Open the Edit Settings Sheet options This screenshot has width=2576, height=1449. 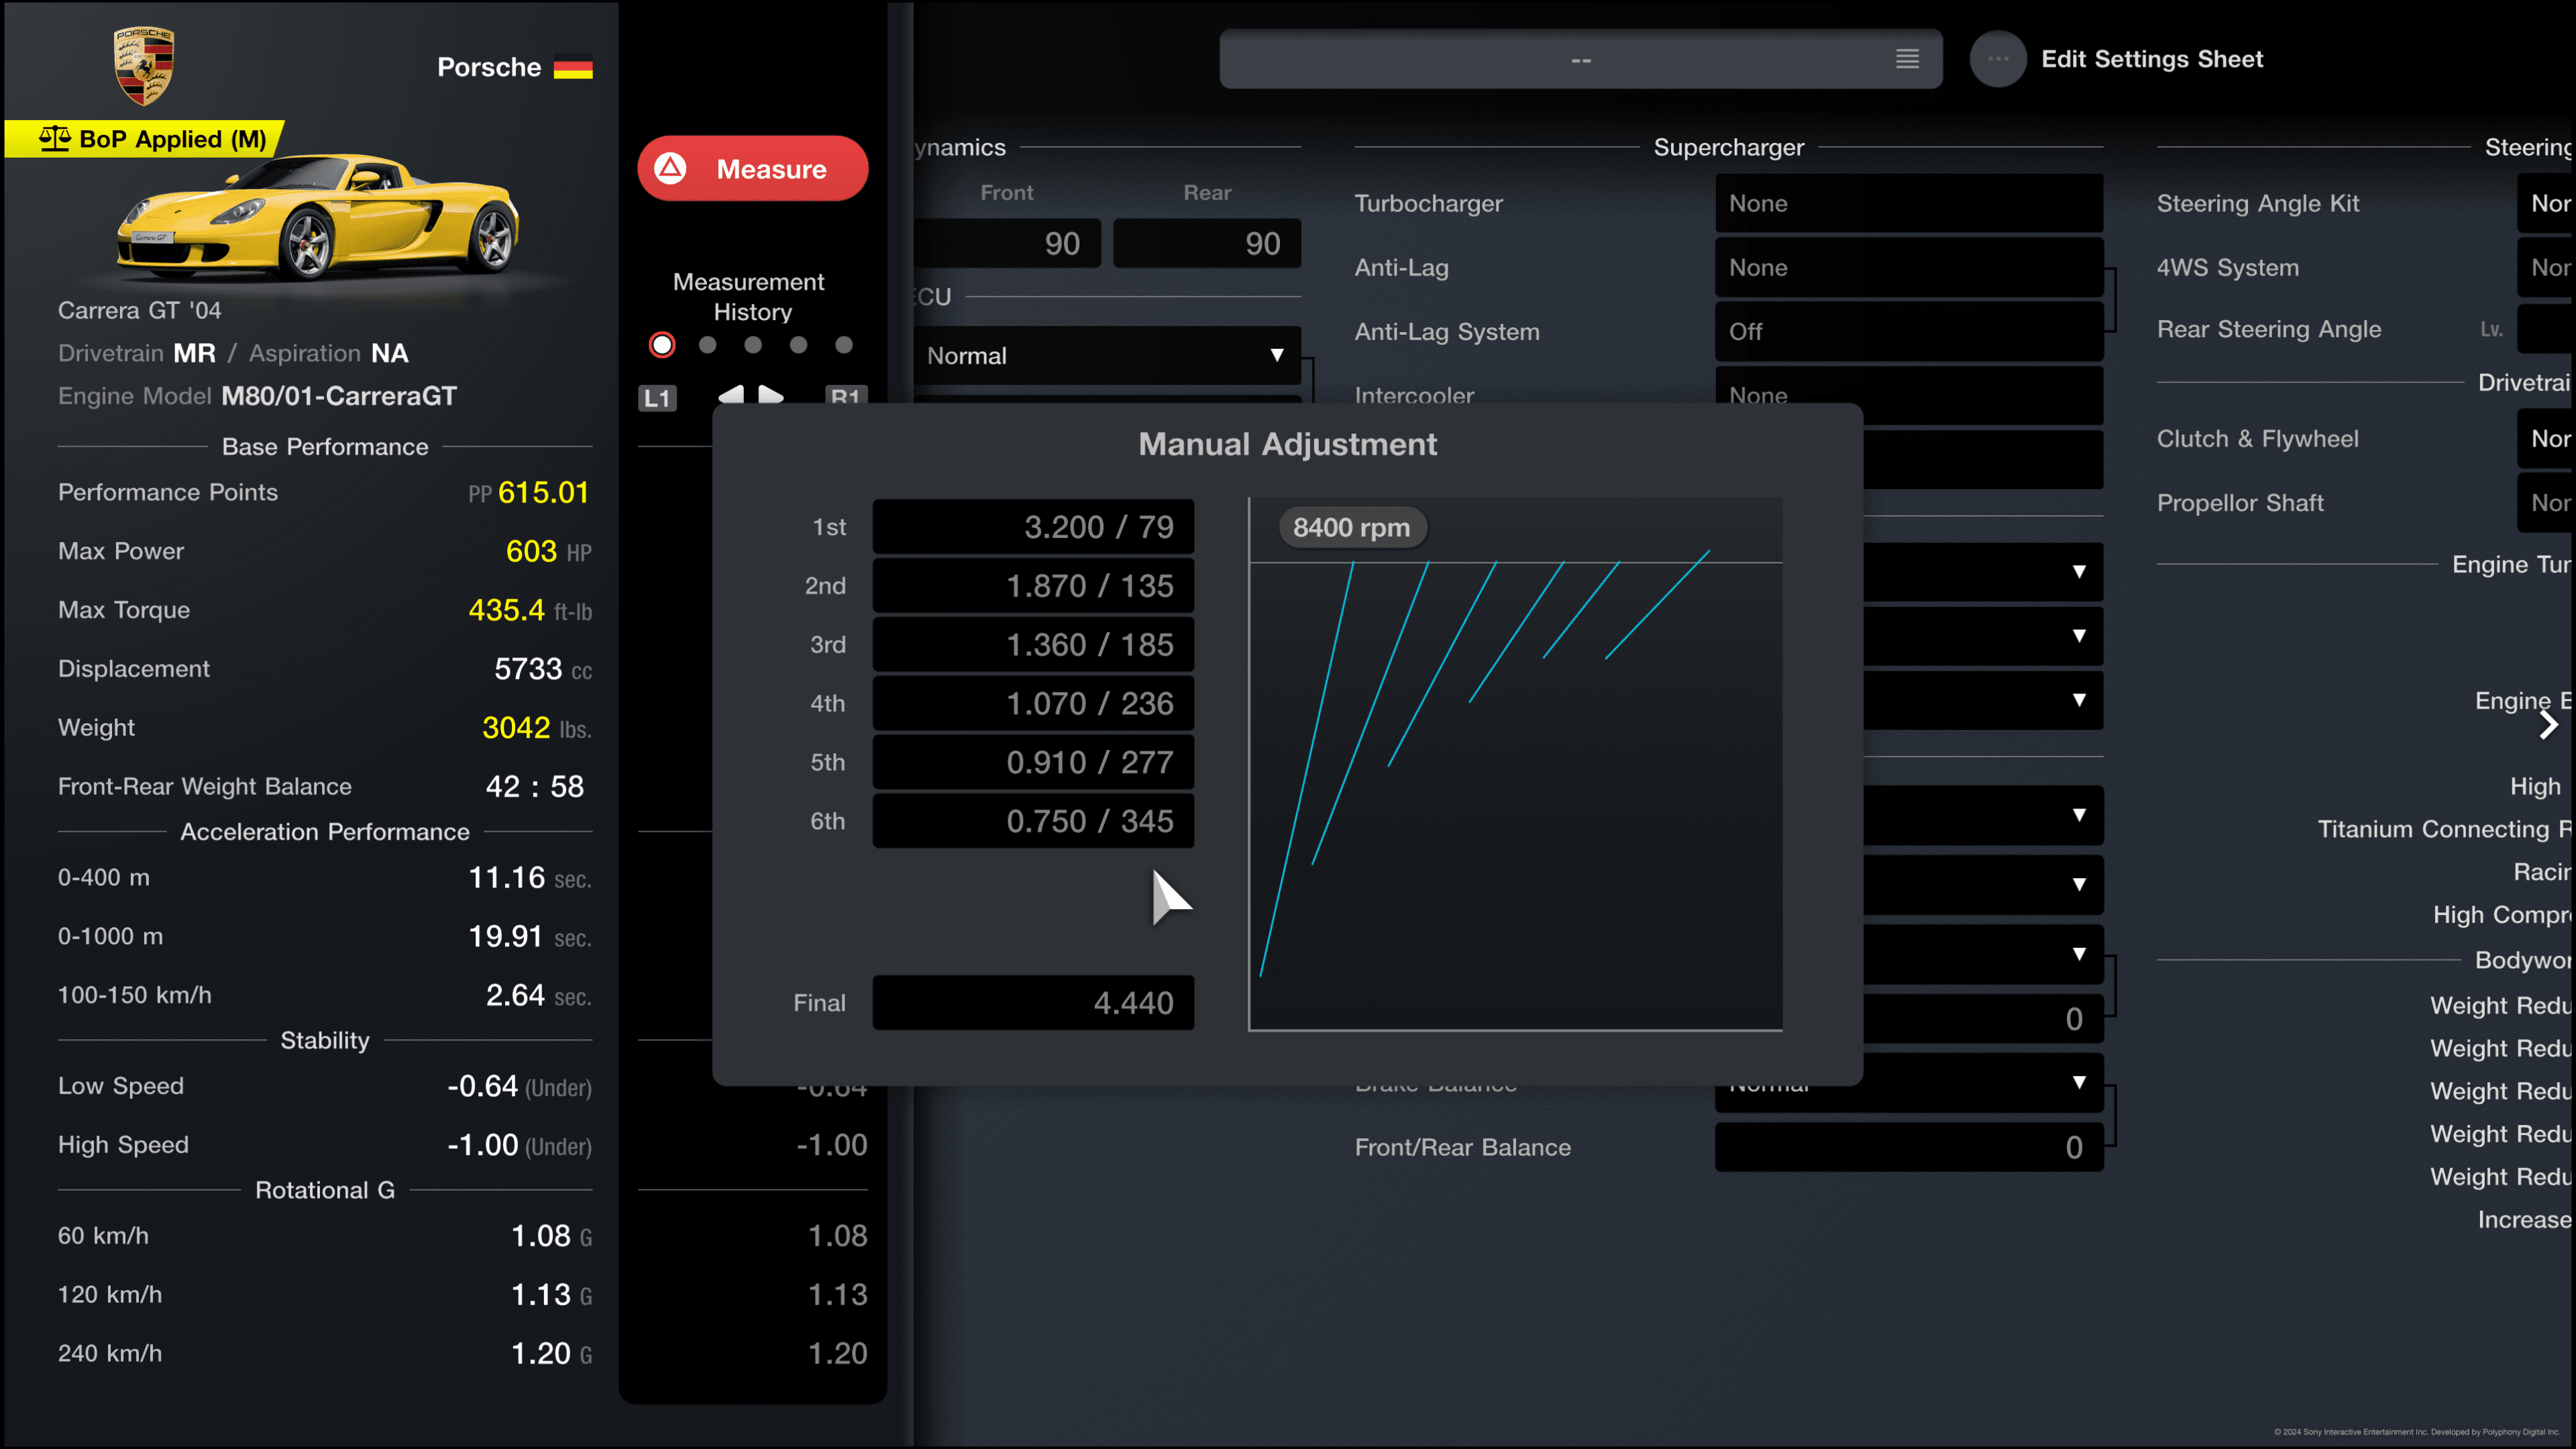tap(2151, 59)
